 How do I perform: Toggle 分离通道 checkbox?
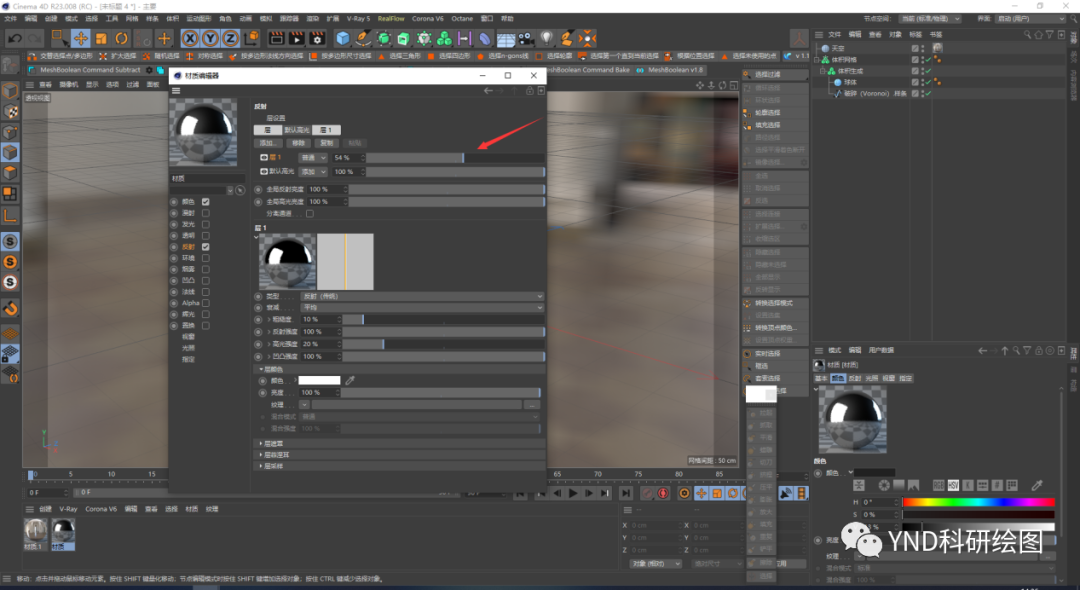pyautogui.click(x=309, y=213)
